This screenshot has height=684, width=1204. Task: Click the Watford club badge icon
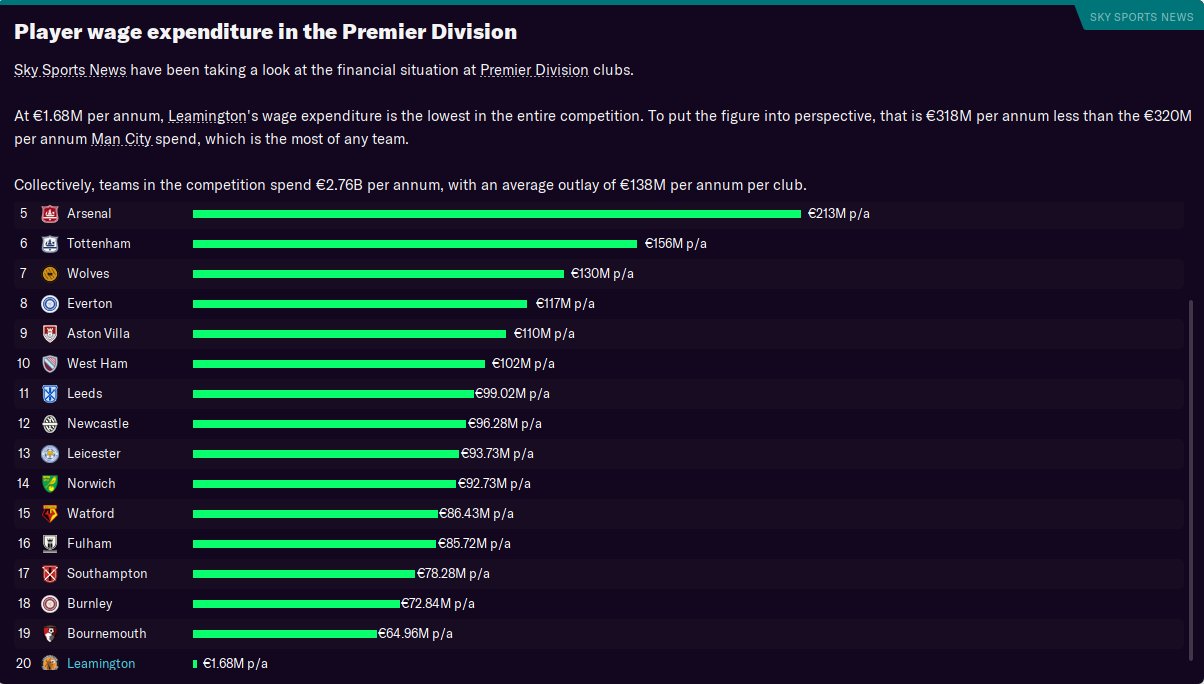[x=50, y=514]
